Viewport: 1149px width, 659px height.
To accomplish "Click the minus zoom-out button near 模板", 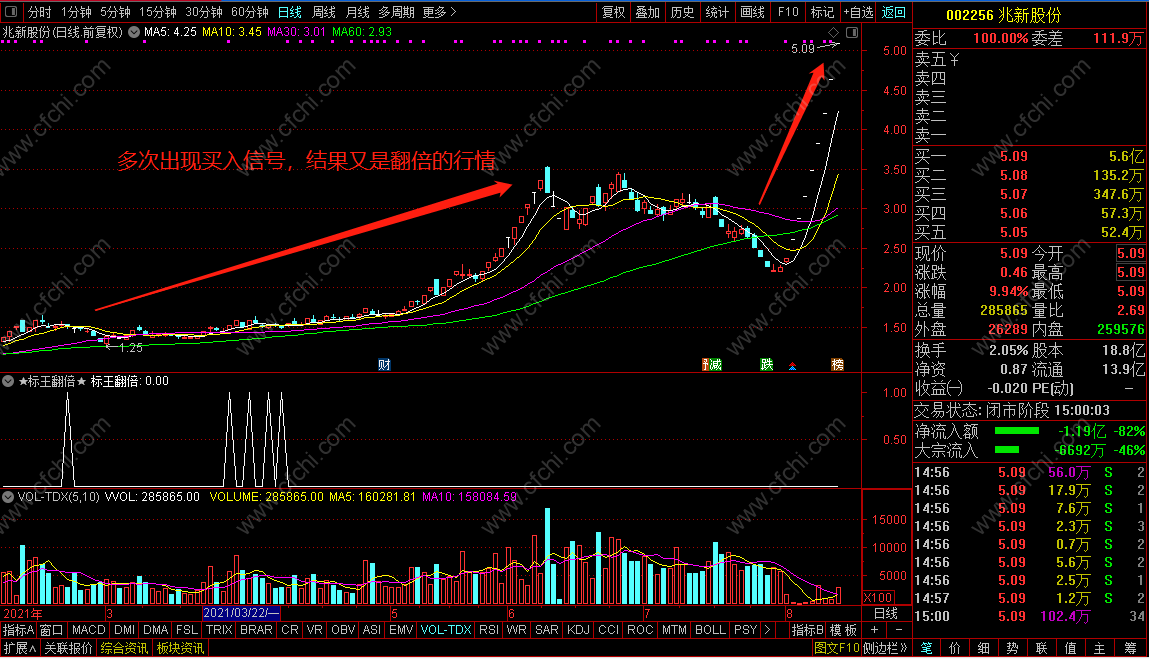I will pos(899,630).
